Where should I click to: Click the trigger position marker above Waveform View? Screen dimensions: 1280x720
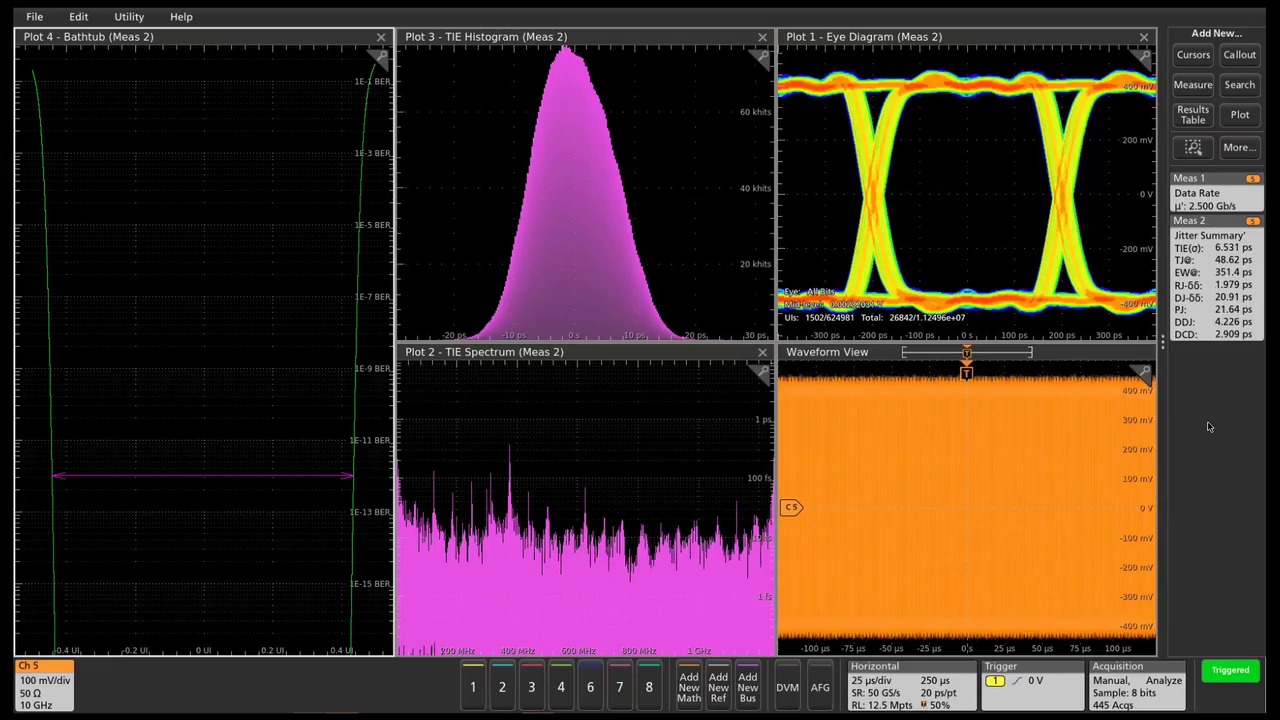[x=966, y=372]
